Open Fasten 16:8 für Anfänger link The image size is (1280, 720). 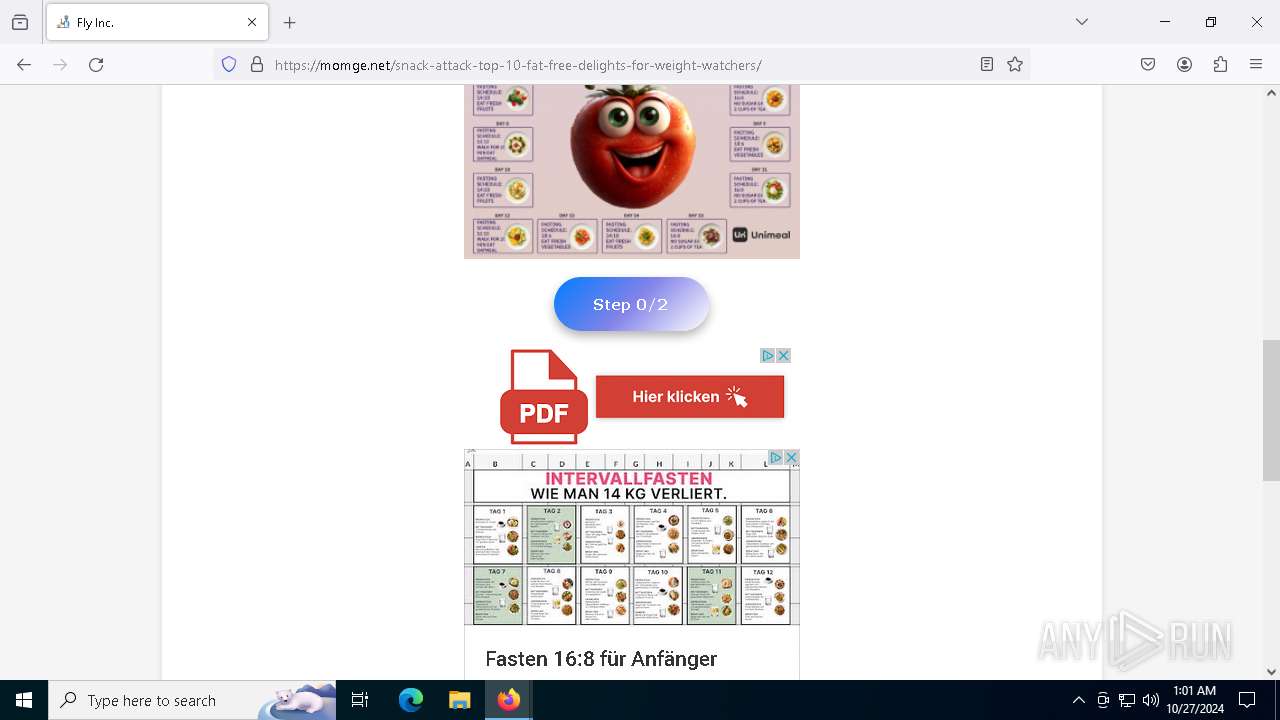tap(601, 659)
